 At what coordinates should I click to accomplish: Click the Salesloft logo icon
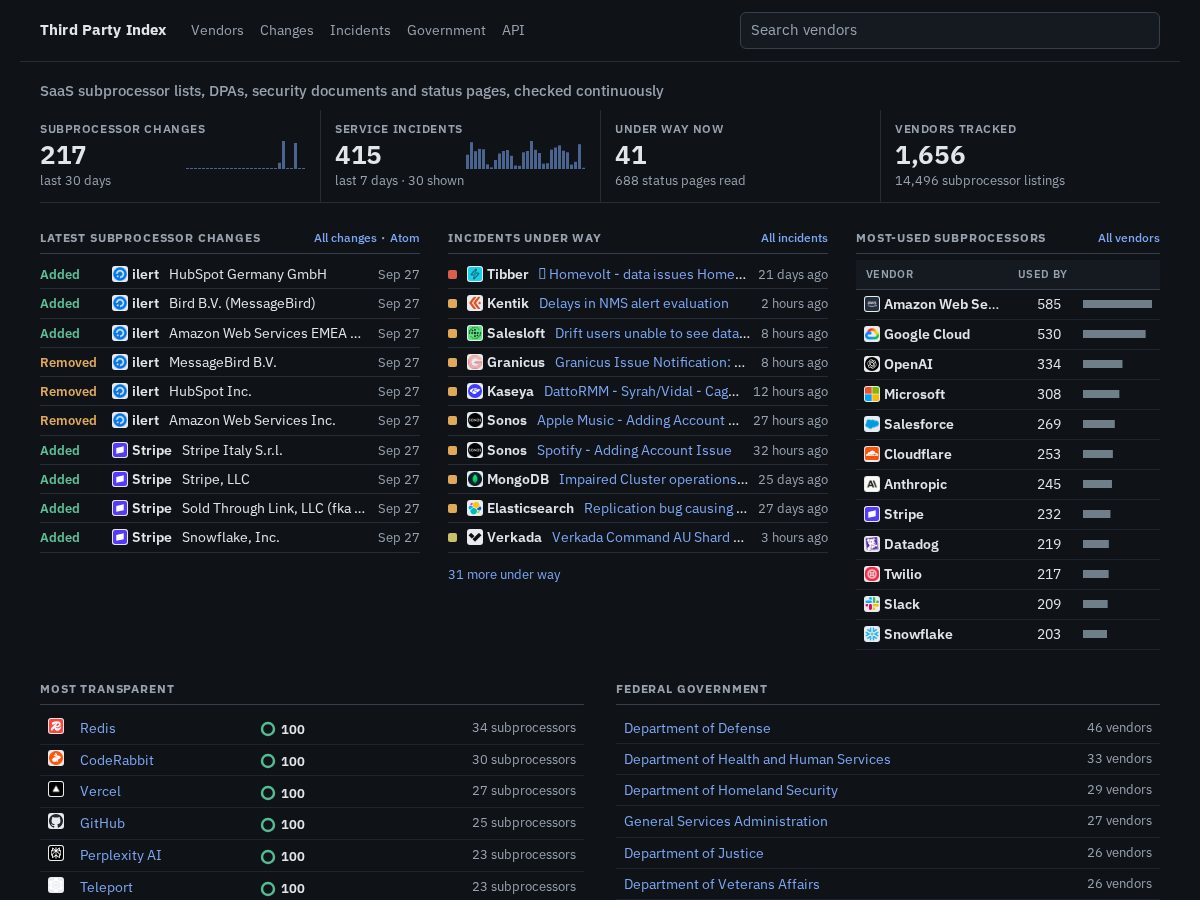(475, 333)
